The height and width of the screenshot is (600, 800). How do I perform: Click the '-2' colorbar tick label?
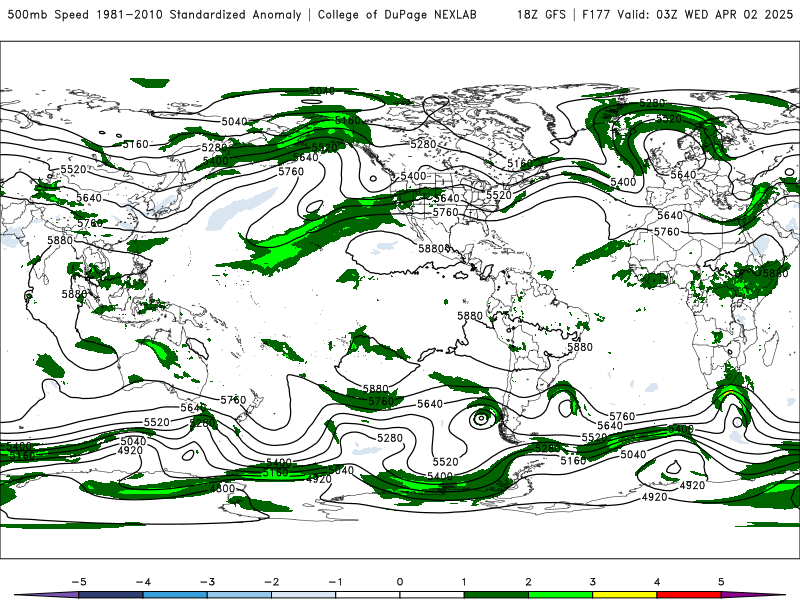point(271,582)
